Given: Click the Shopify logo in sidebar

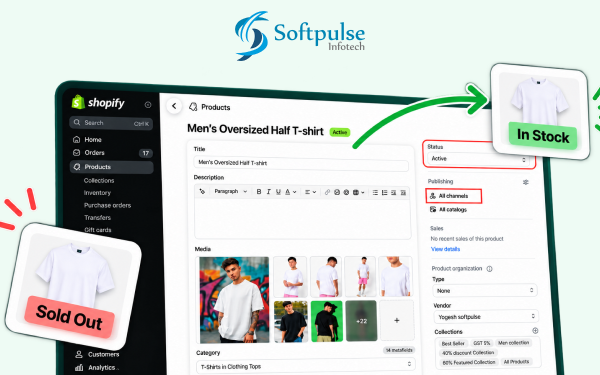Looking at the screenshot, I should pyautogui.click(x=98, y=102).
